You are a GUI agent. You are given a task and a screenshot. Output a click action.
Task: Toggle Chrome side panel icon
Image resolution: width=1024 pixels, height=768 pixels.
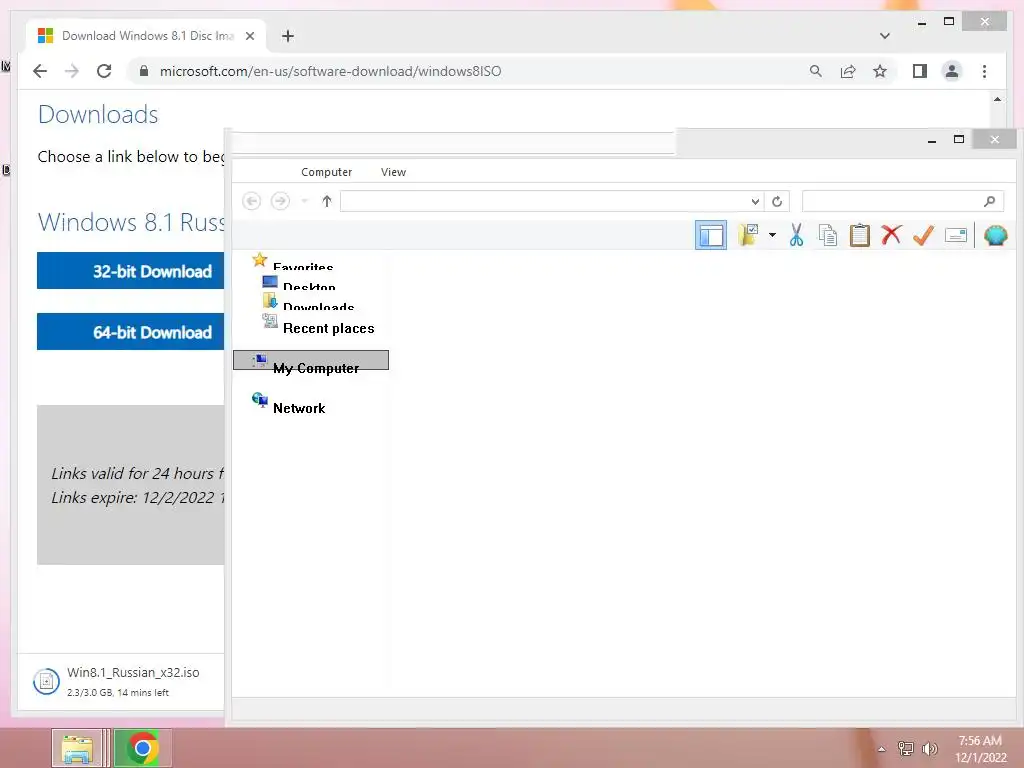[x=920, y=71]
